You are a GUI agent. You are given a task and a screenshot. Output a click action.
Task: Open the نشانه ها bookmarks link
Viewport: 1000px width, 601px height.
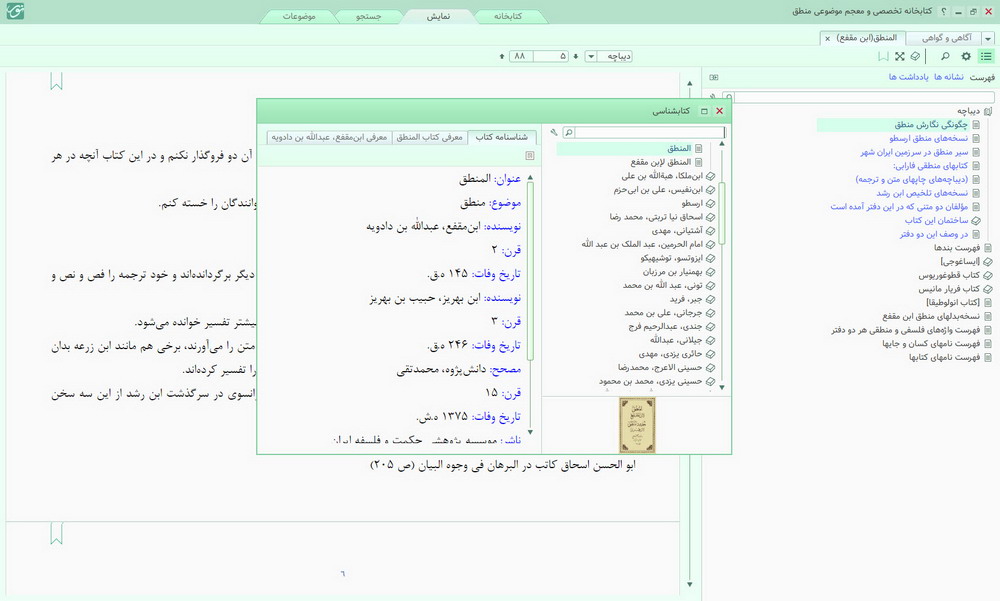[948, 77]
